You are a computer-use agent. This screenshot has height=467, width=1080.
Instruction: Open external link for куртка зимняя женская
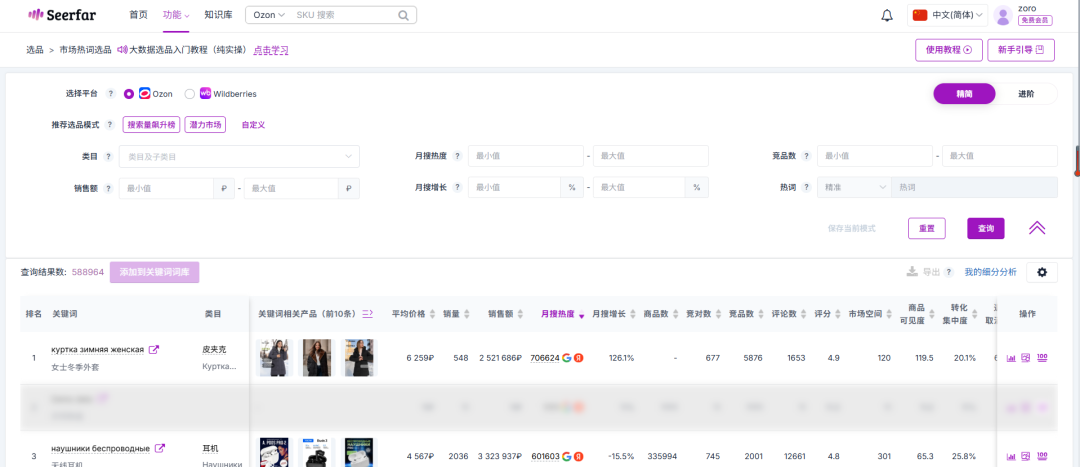[x=153, y=350]
